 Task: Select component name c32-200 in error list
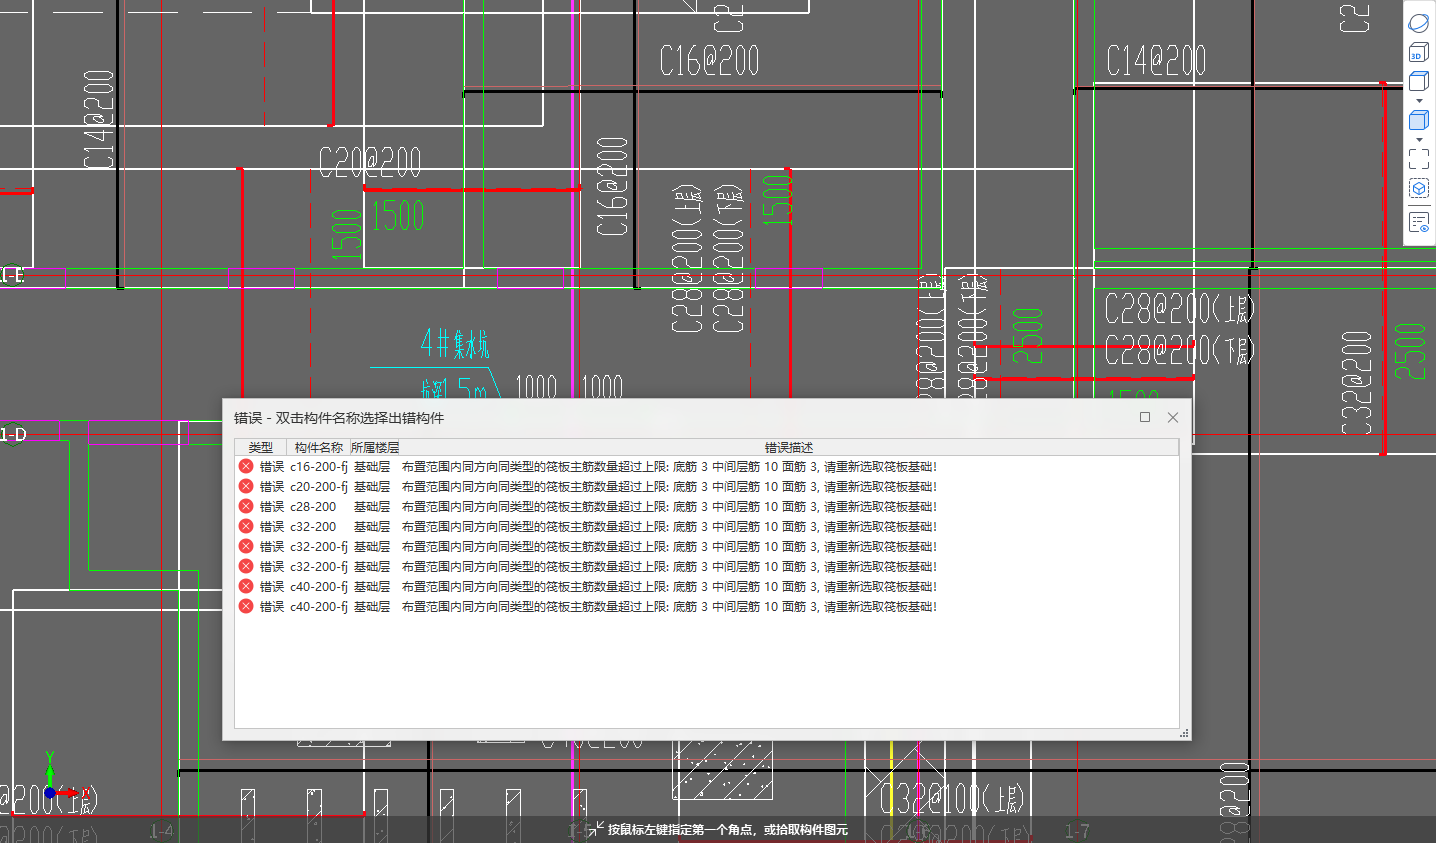(313, 526)
